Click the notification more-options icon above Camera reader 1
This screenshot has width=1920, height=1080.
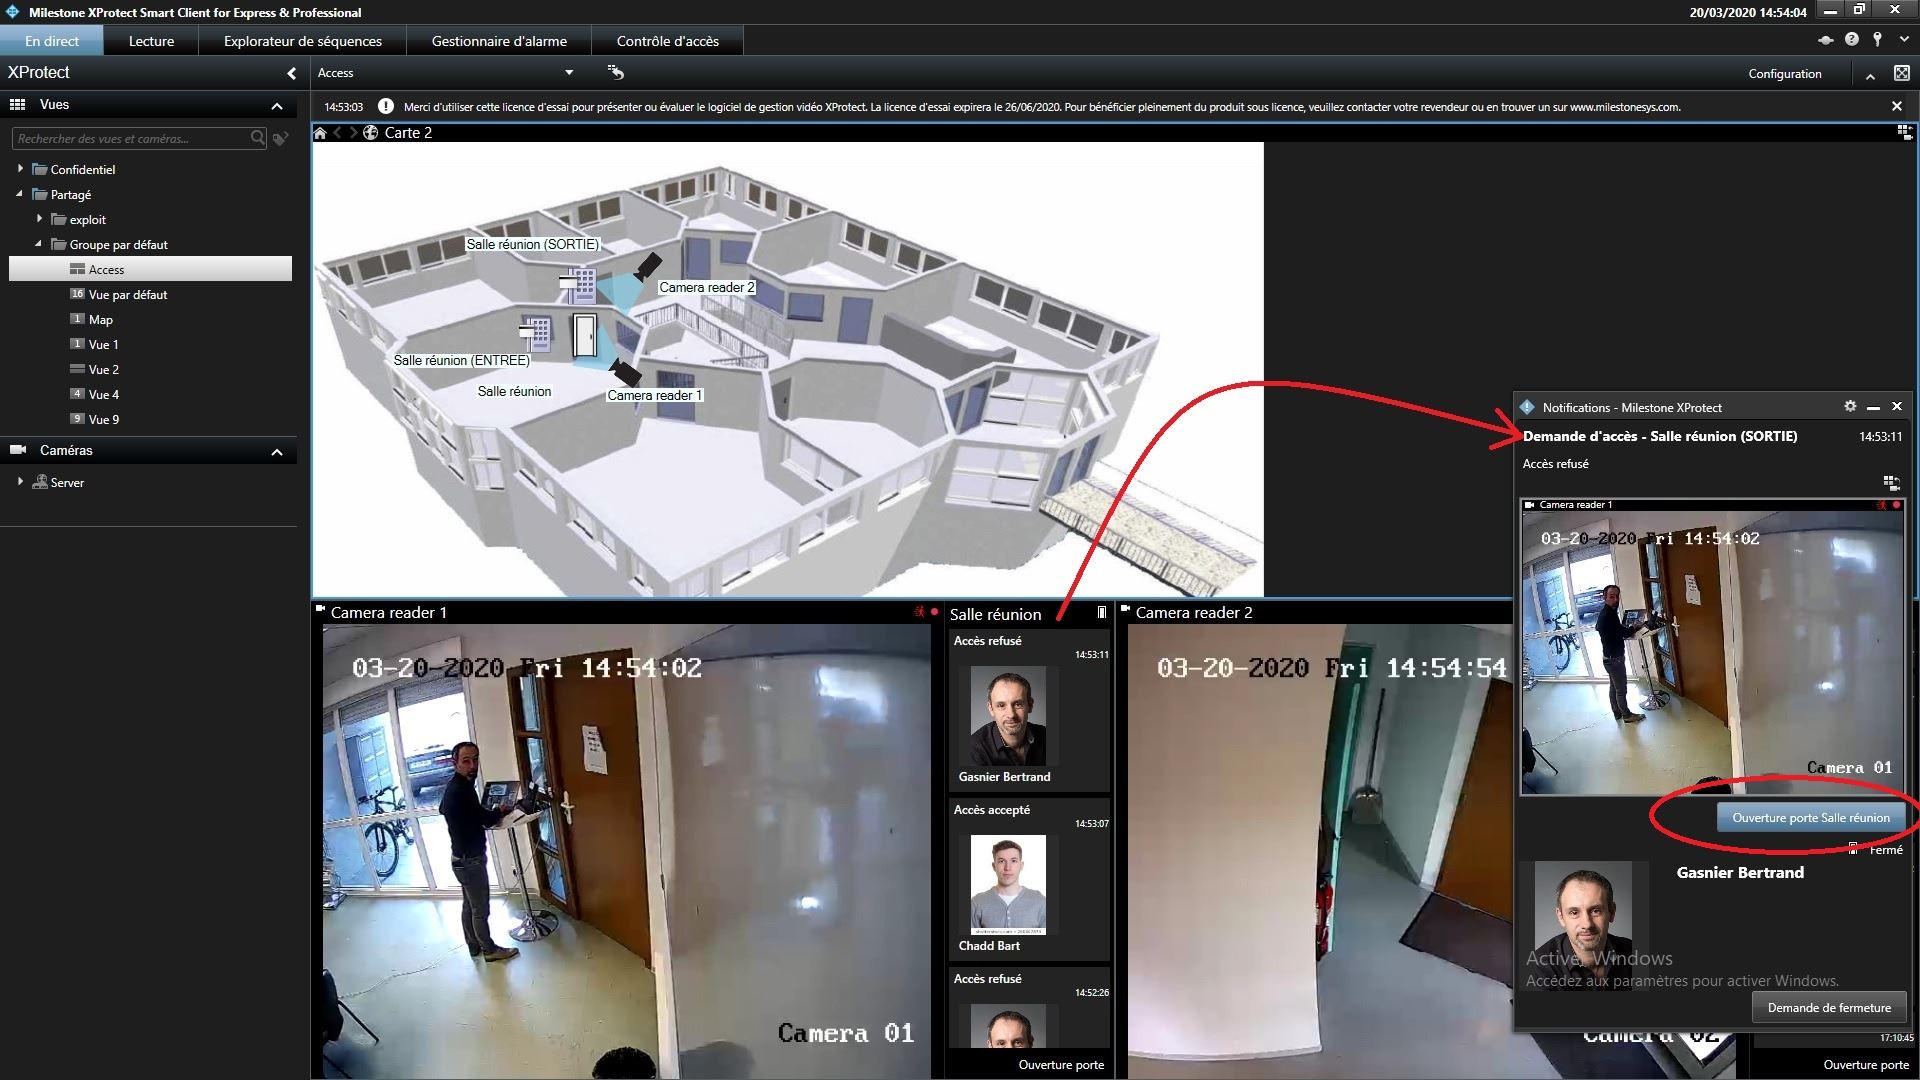click(1890, 483)
